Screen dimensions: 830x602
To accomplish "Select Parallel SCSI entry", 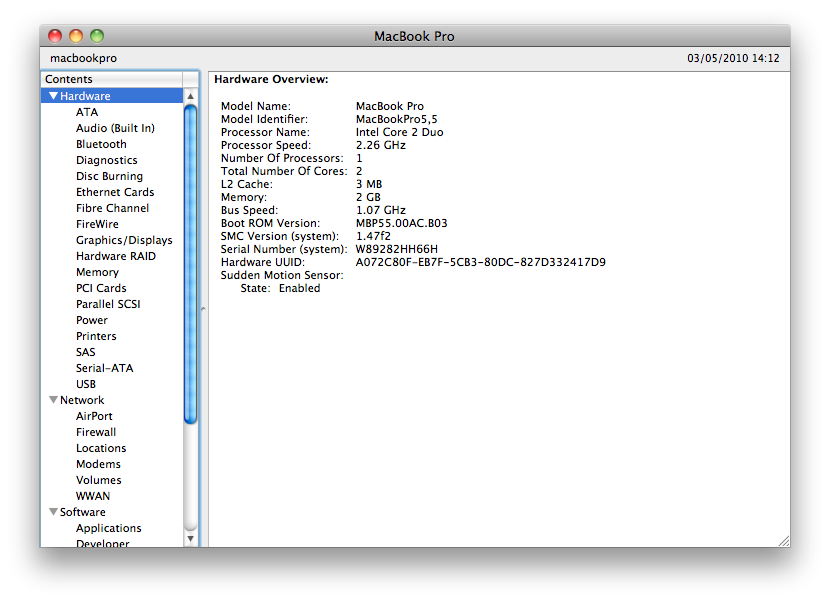I will point(108,304).
